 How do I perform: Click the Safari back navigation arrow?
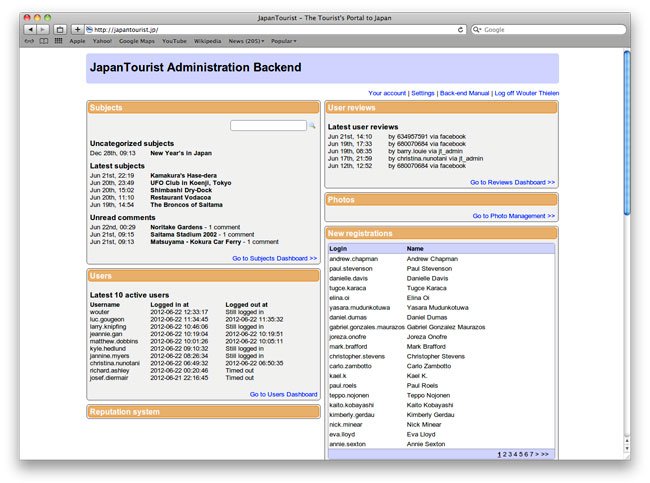[x=30, y=30]
